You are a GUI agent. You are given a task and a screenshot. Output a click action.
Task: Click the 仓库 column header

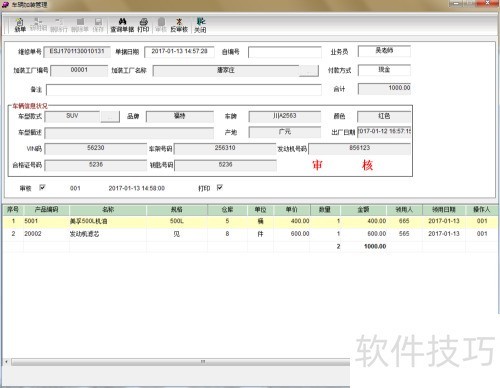(x=227, y=210)
